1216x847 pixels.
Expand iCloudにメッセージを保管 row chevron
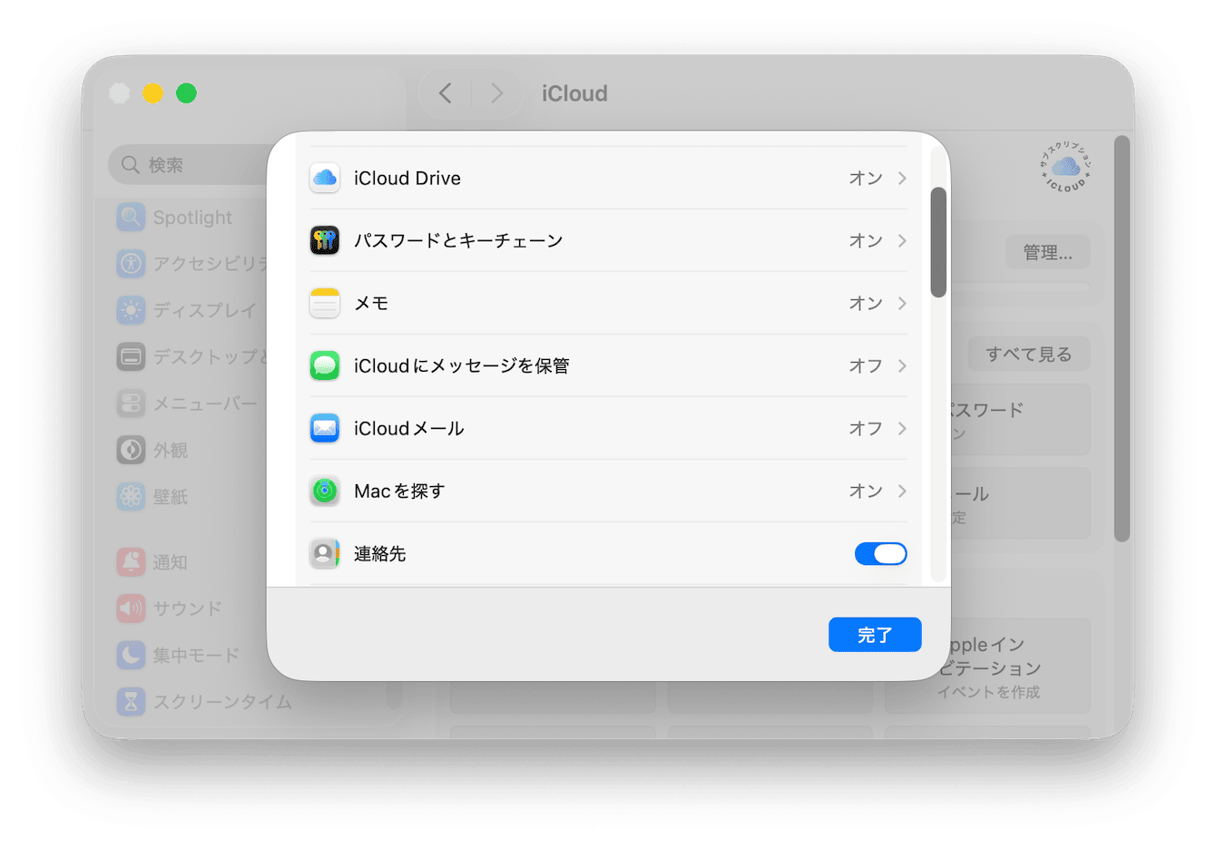coord(902,366)
